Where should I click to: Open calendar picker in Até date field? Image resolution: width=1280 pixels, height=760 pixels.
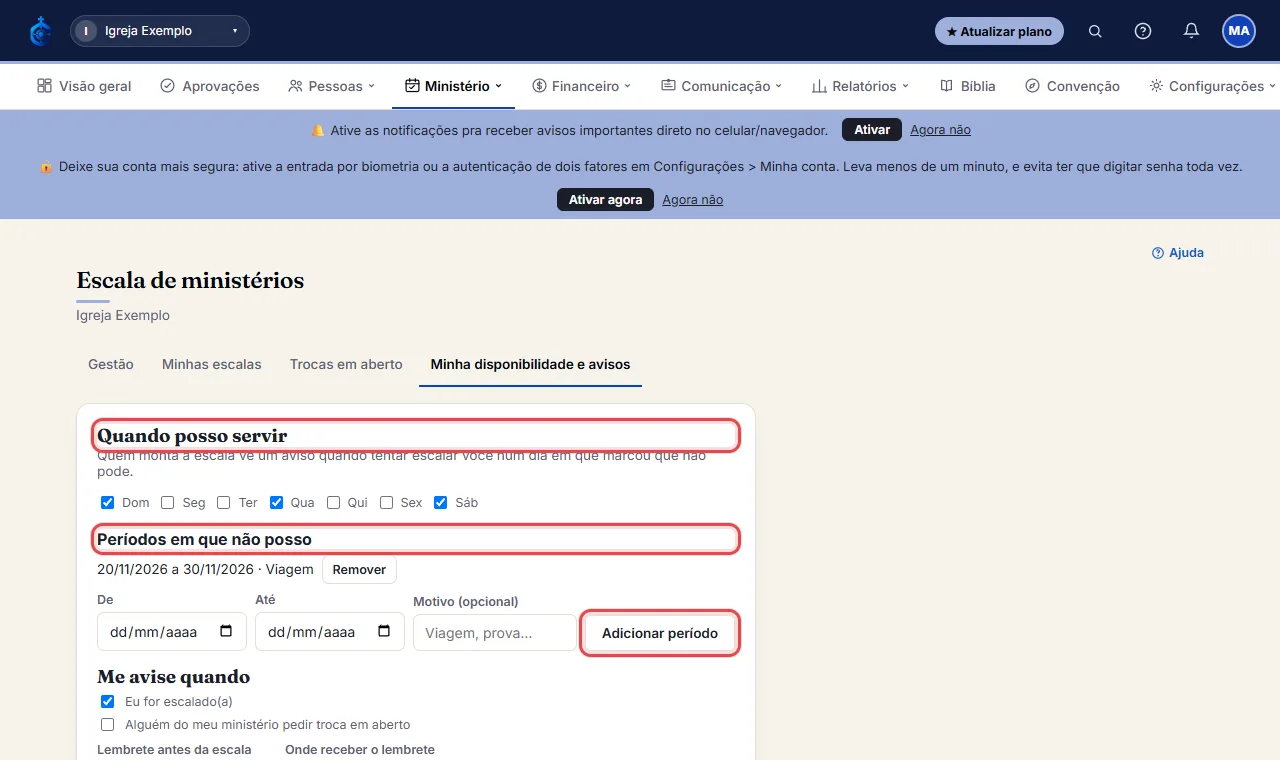[384, 632]
